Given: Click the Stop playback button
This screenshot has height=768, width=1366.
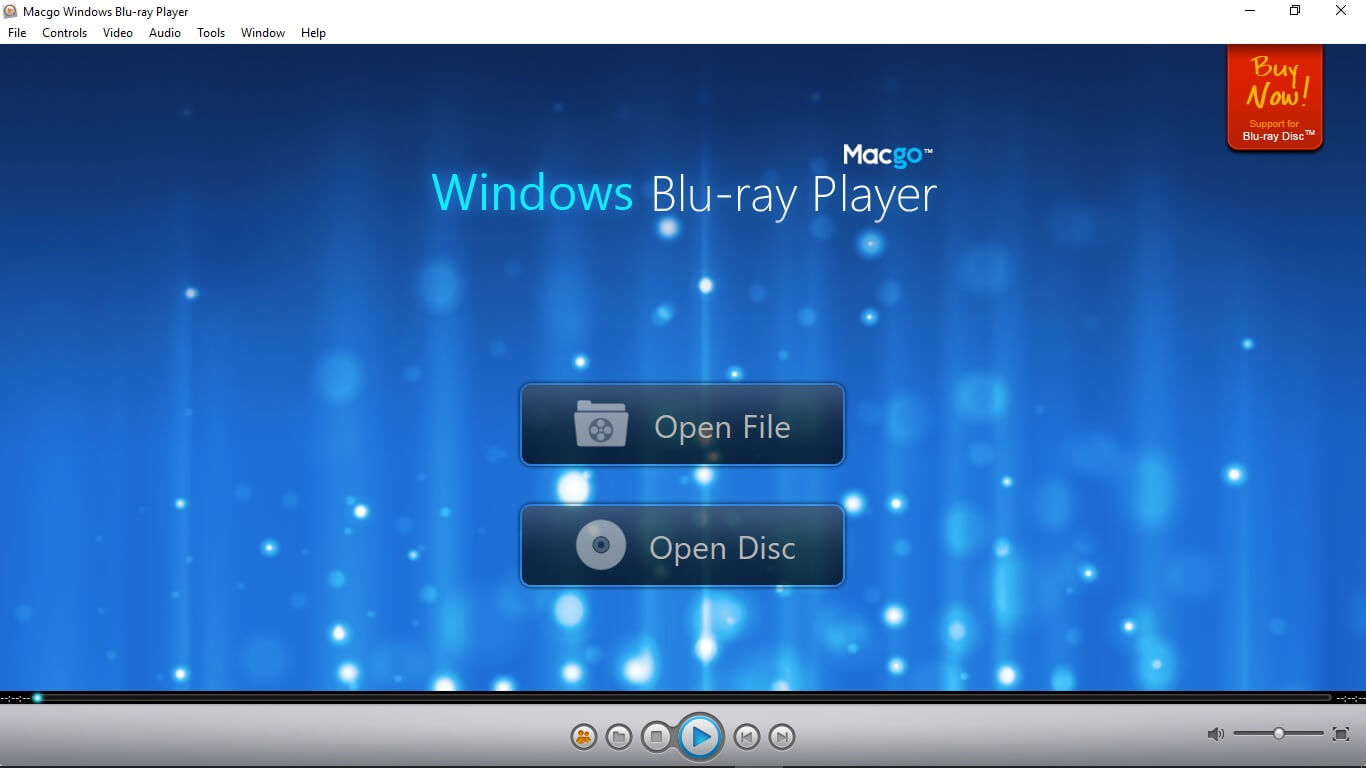Looking at the screenshot, I should click(656, 738).
